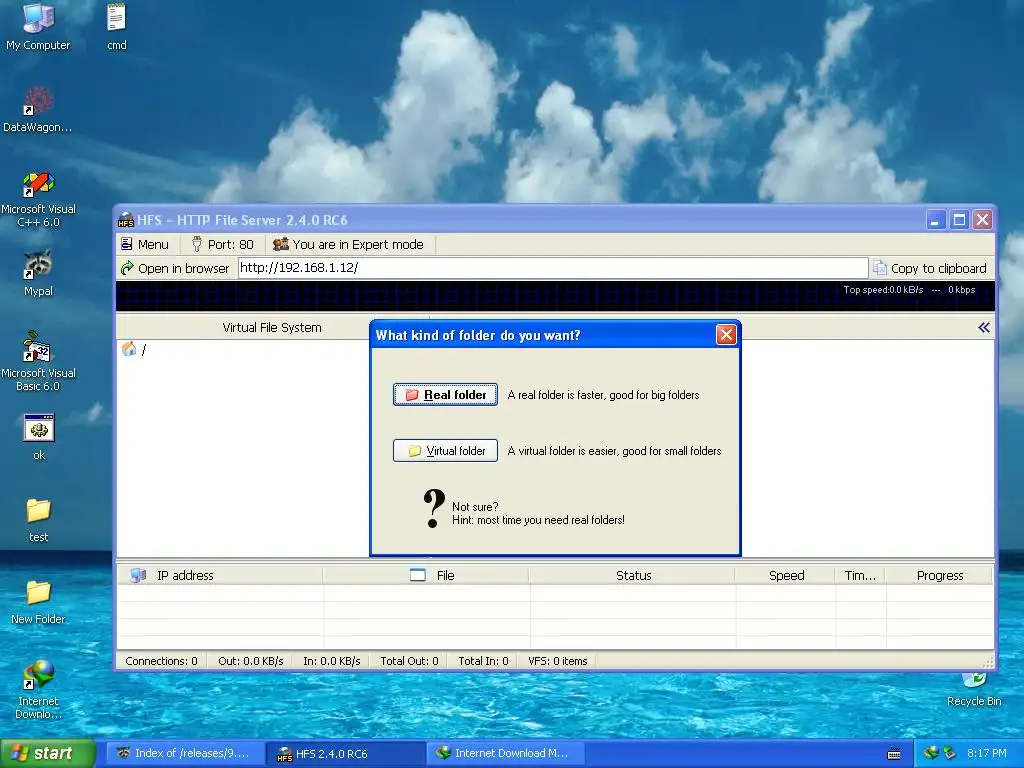Click 'Total Out: 0' status entry
Image resolution: width=1024 pixels, height=768 pixels.
click(409, 661)
